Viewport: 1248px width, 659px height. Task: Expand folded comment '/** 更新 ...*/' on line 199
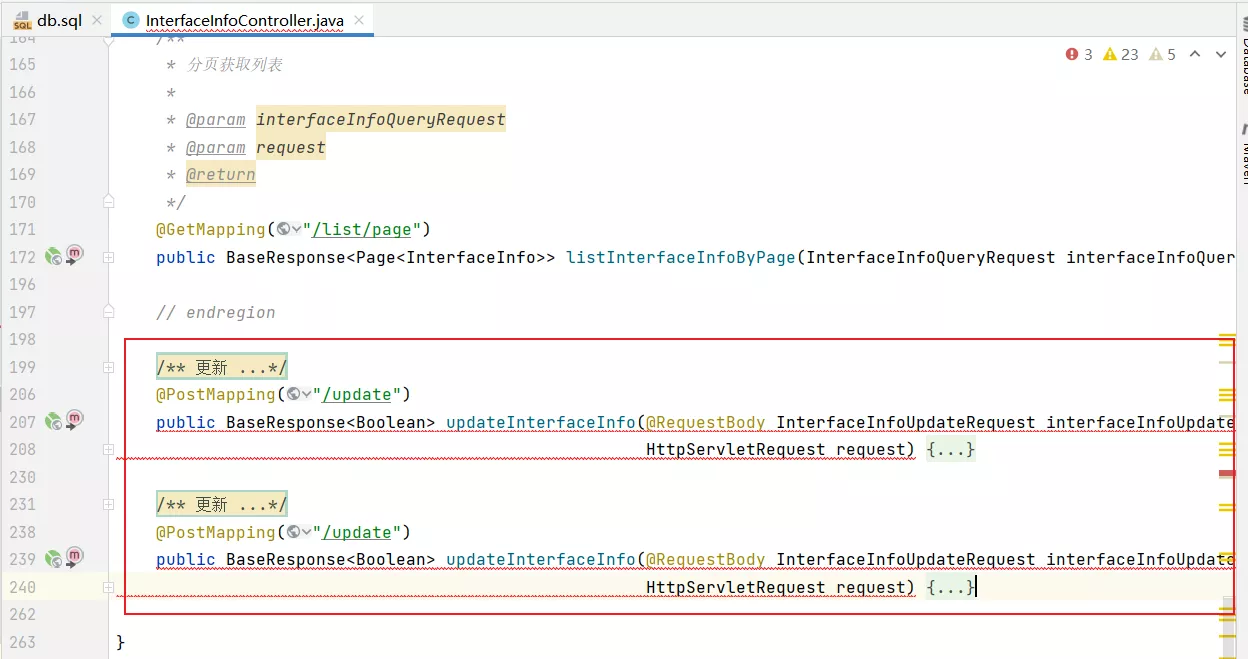[221, 367]
